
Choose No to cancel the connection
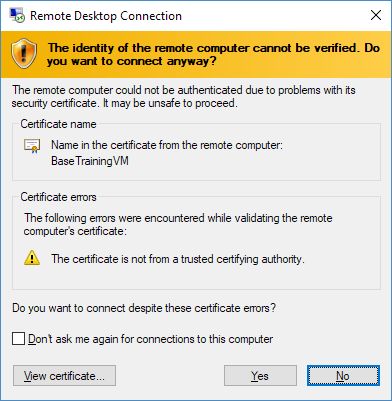(x=343, y=376)
